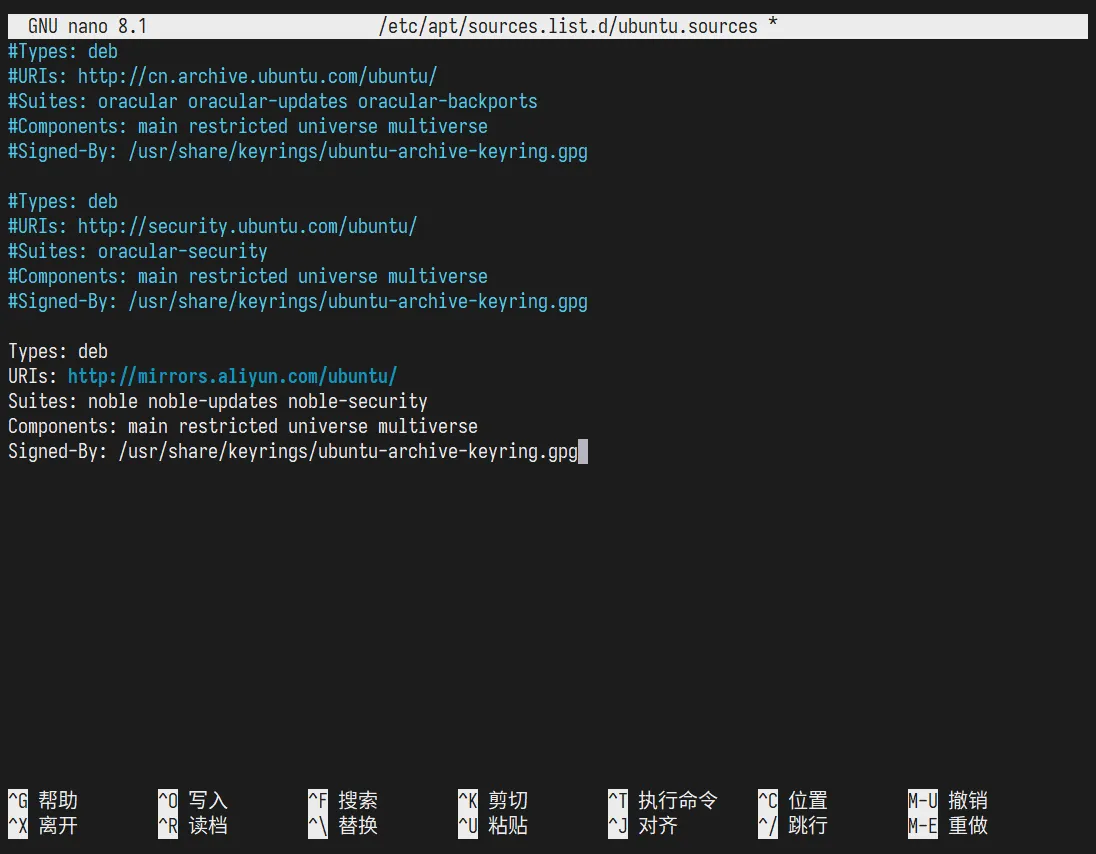This screenshot has width=1096, height=854.
Task: Click the ^X 离开 exit shortcut
Action: click(43, 825)
